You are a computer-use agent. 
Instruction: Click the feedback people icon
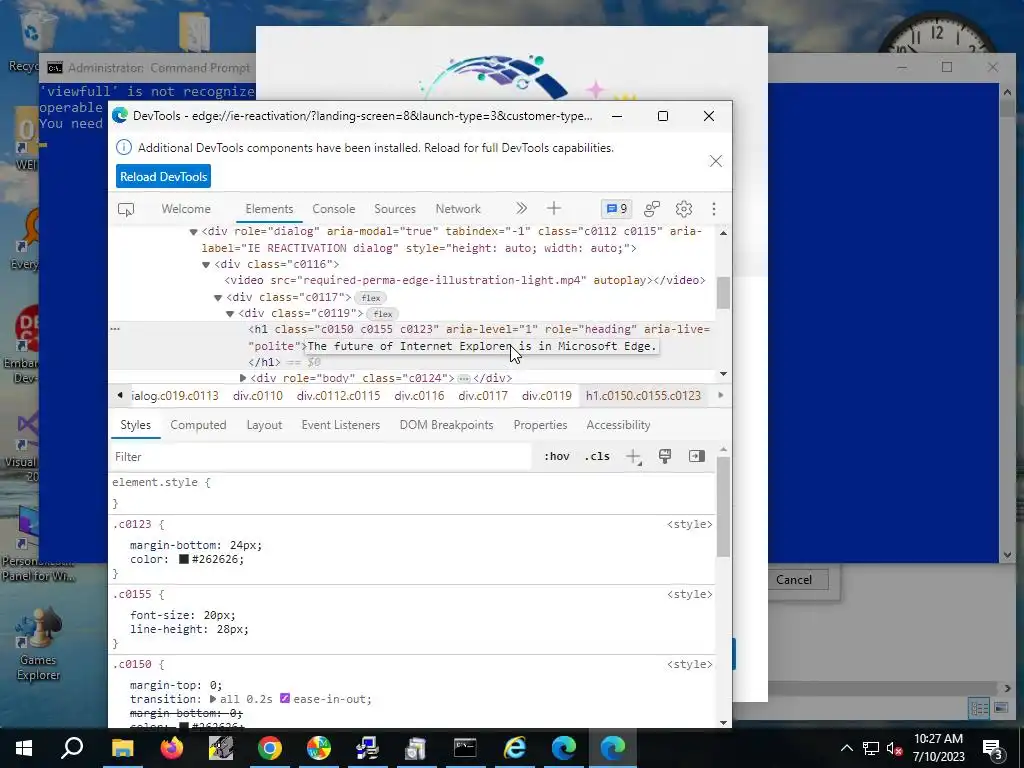[652, 209]
